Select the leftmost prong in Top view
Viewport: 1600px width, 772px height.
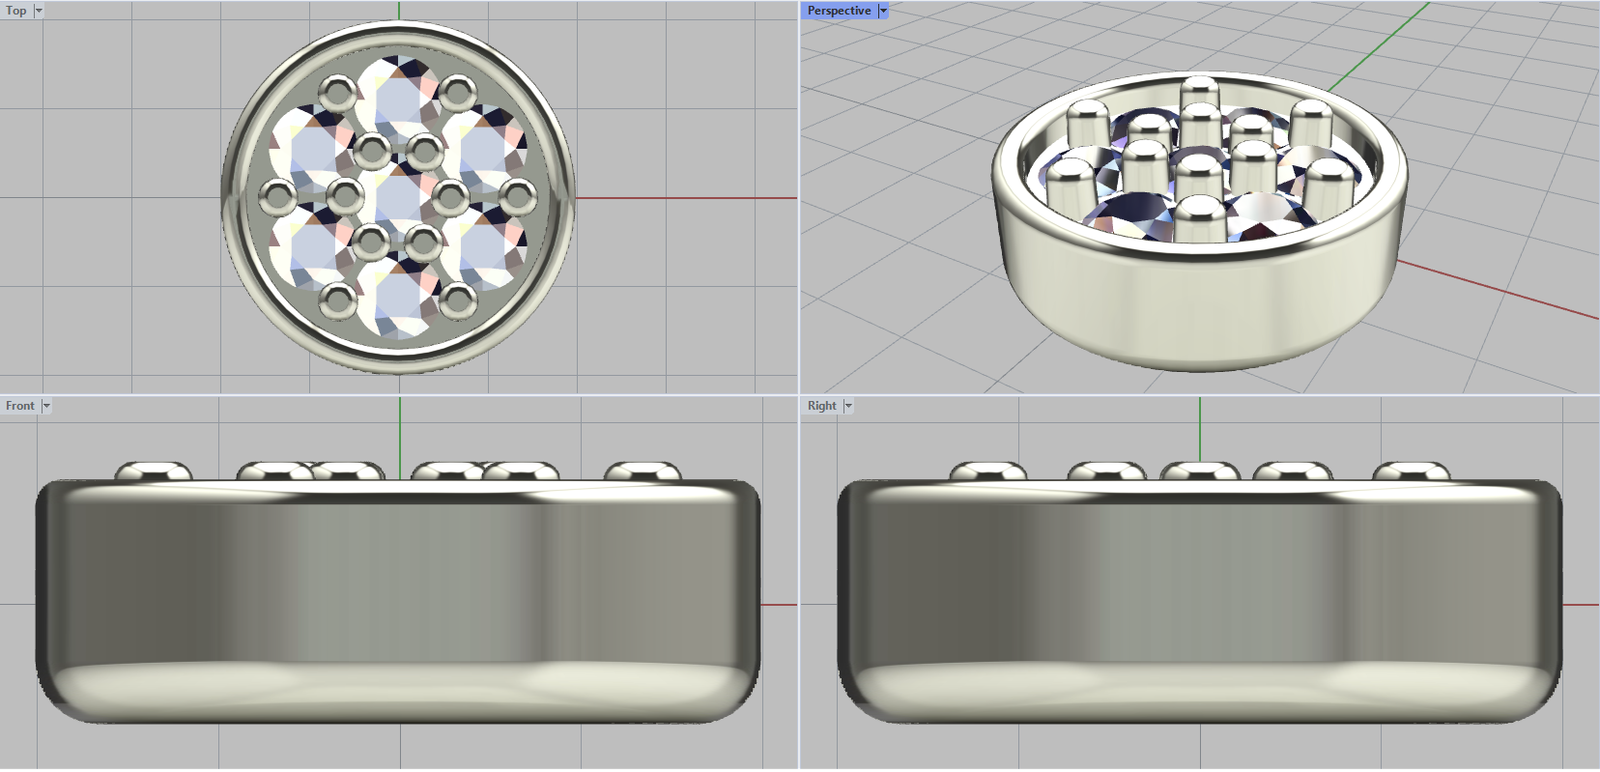click(276, 196)
